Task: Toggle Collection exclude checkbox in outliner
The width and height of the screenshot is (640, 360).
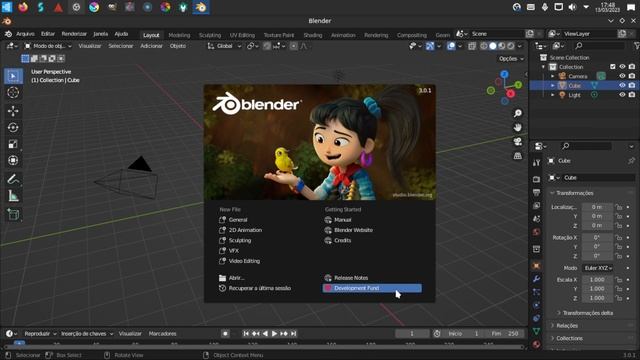Action: tap(613, 67)
